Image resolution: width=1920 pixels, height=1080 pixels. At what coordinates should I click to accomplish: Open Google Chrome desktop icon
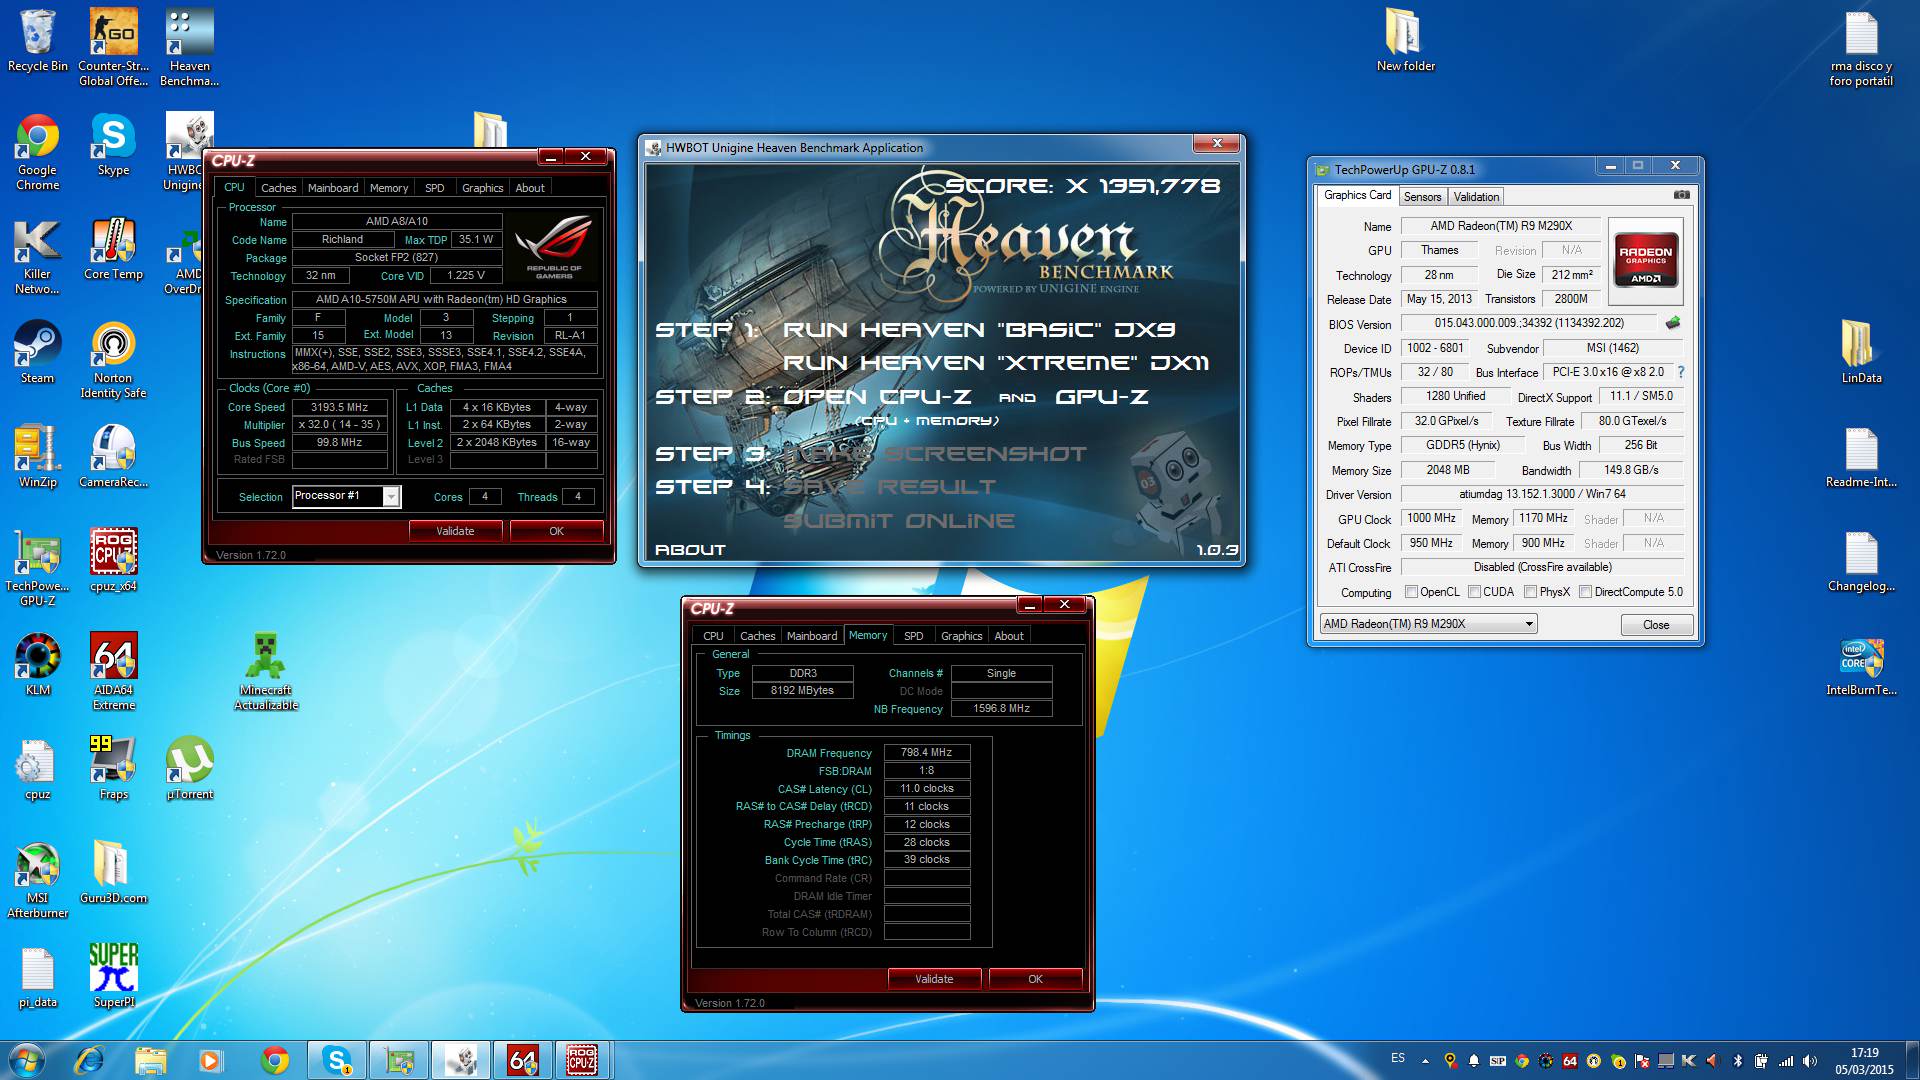pyautogui.click(x=38, y=150)
